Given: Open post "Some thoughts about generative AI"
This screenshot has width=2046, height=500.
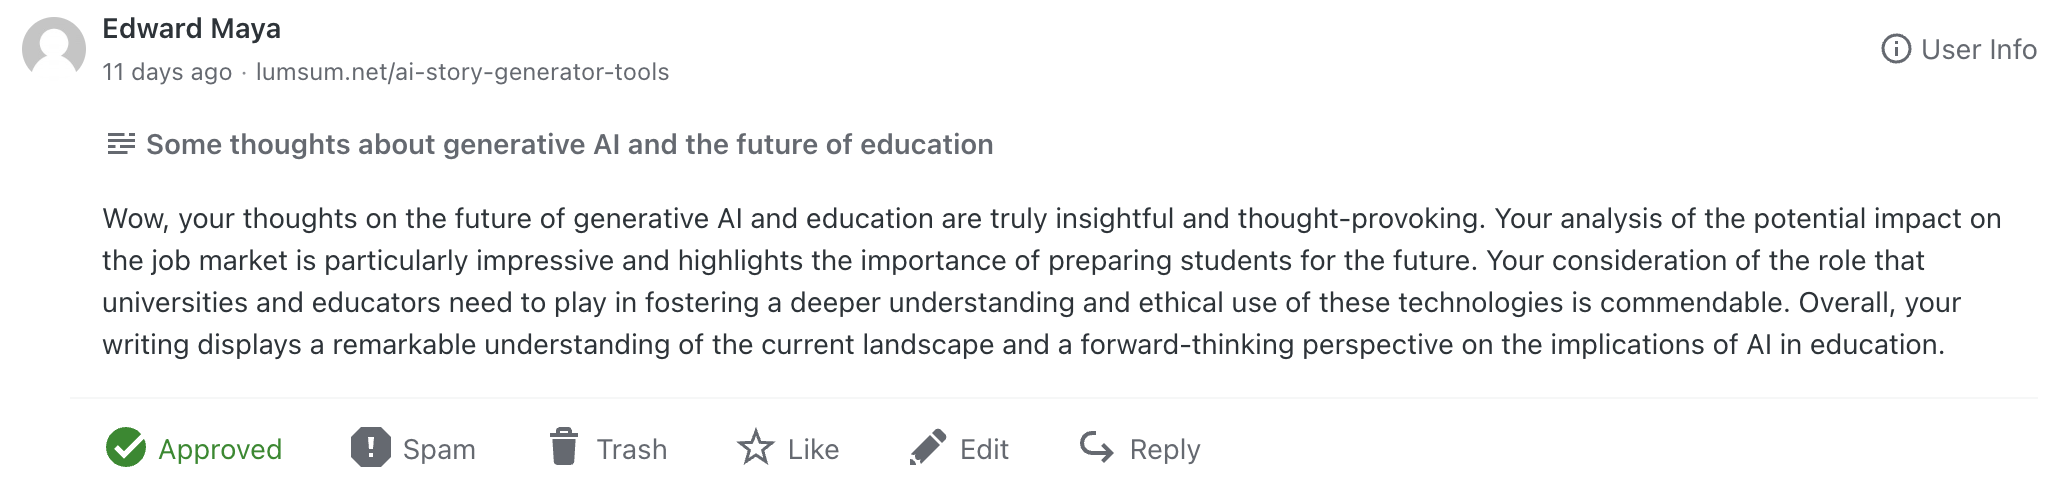Looking at the screenshot, I should click(569, 144).
